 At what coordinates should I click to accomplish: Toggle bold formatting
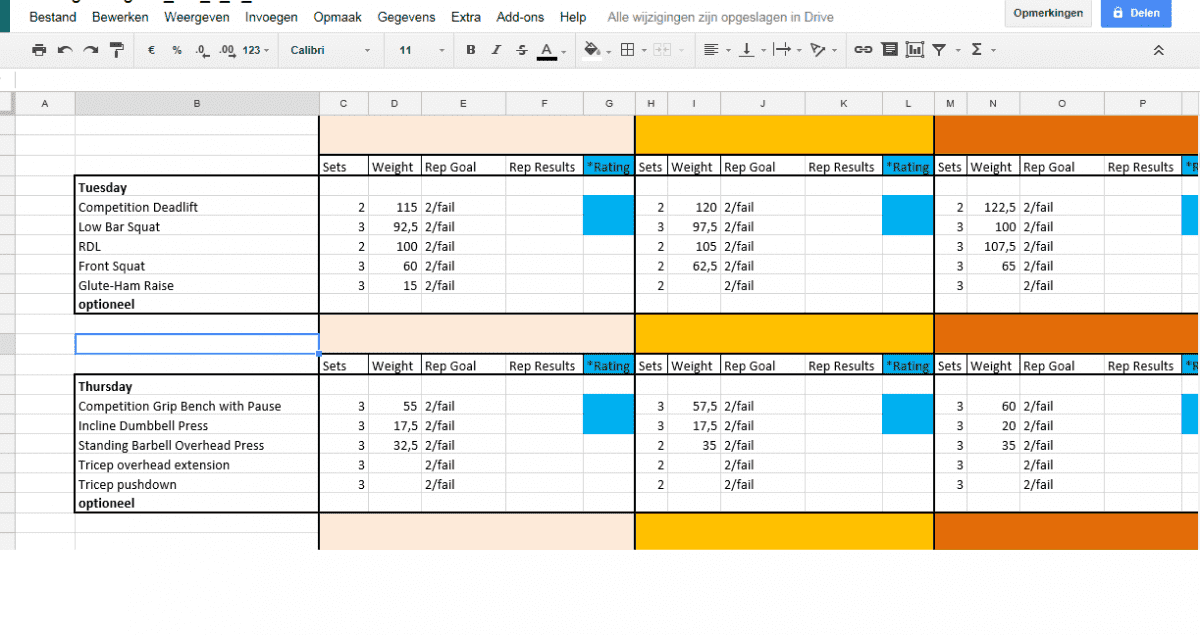tap(470, 49)
